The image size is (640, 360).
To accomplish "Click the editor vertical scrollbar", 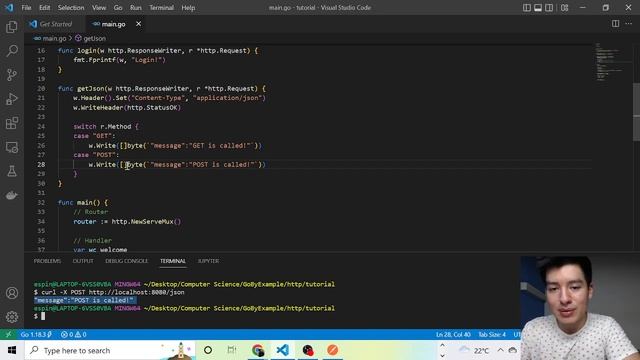I will point(636,112).
